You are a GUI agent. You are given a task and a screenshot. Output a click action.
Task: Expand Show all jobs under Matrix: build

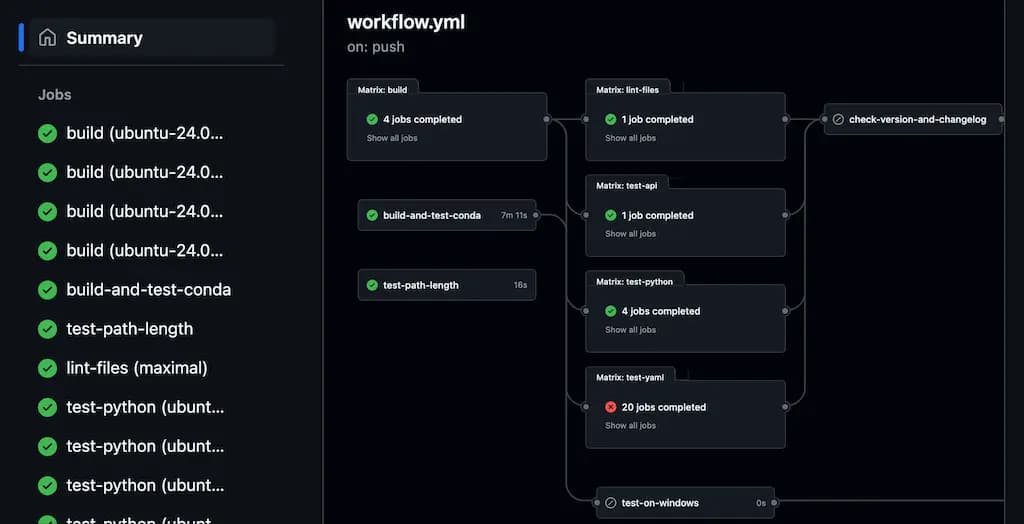tap(392, 138)
